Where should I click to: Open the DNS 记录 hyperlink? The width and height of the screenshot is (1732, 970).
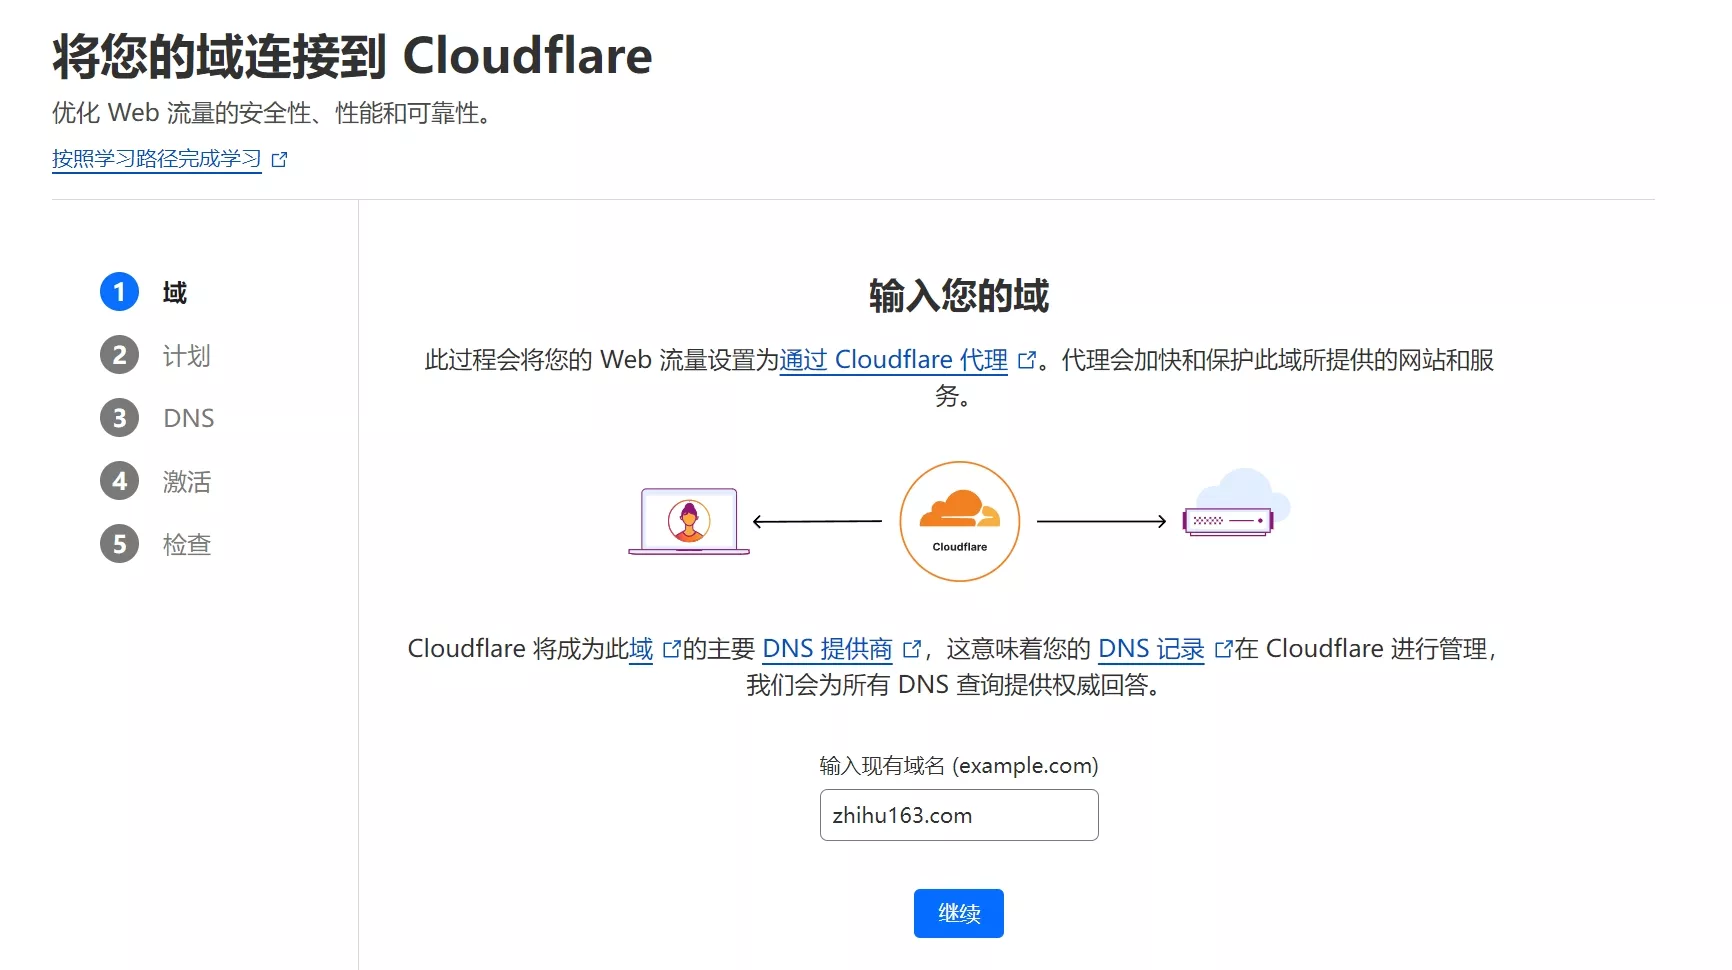pos(1150,649)
